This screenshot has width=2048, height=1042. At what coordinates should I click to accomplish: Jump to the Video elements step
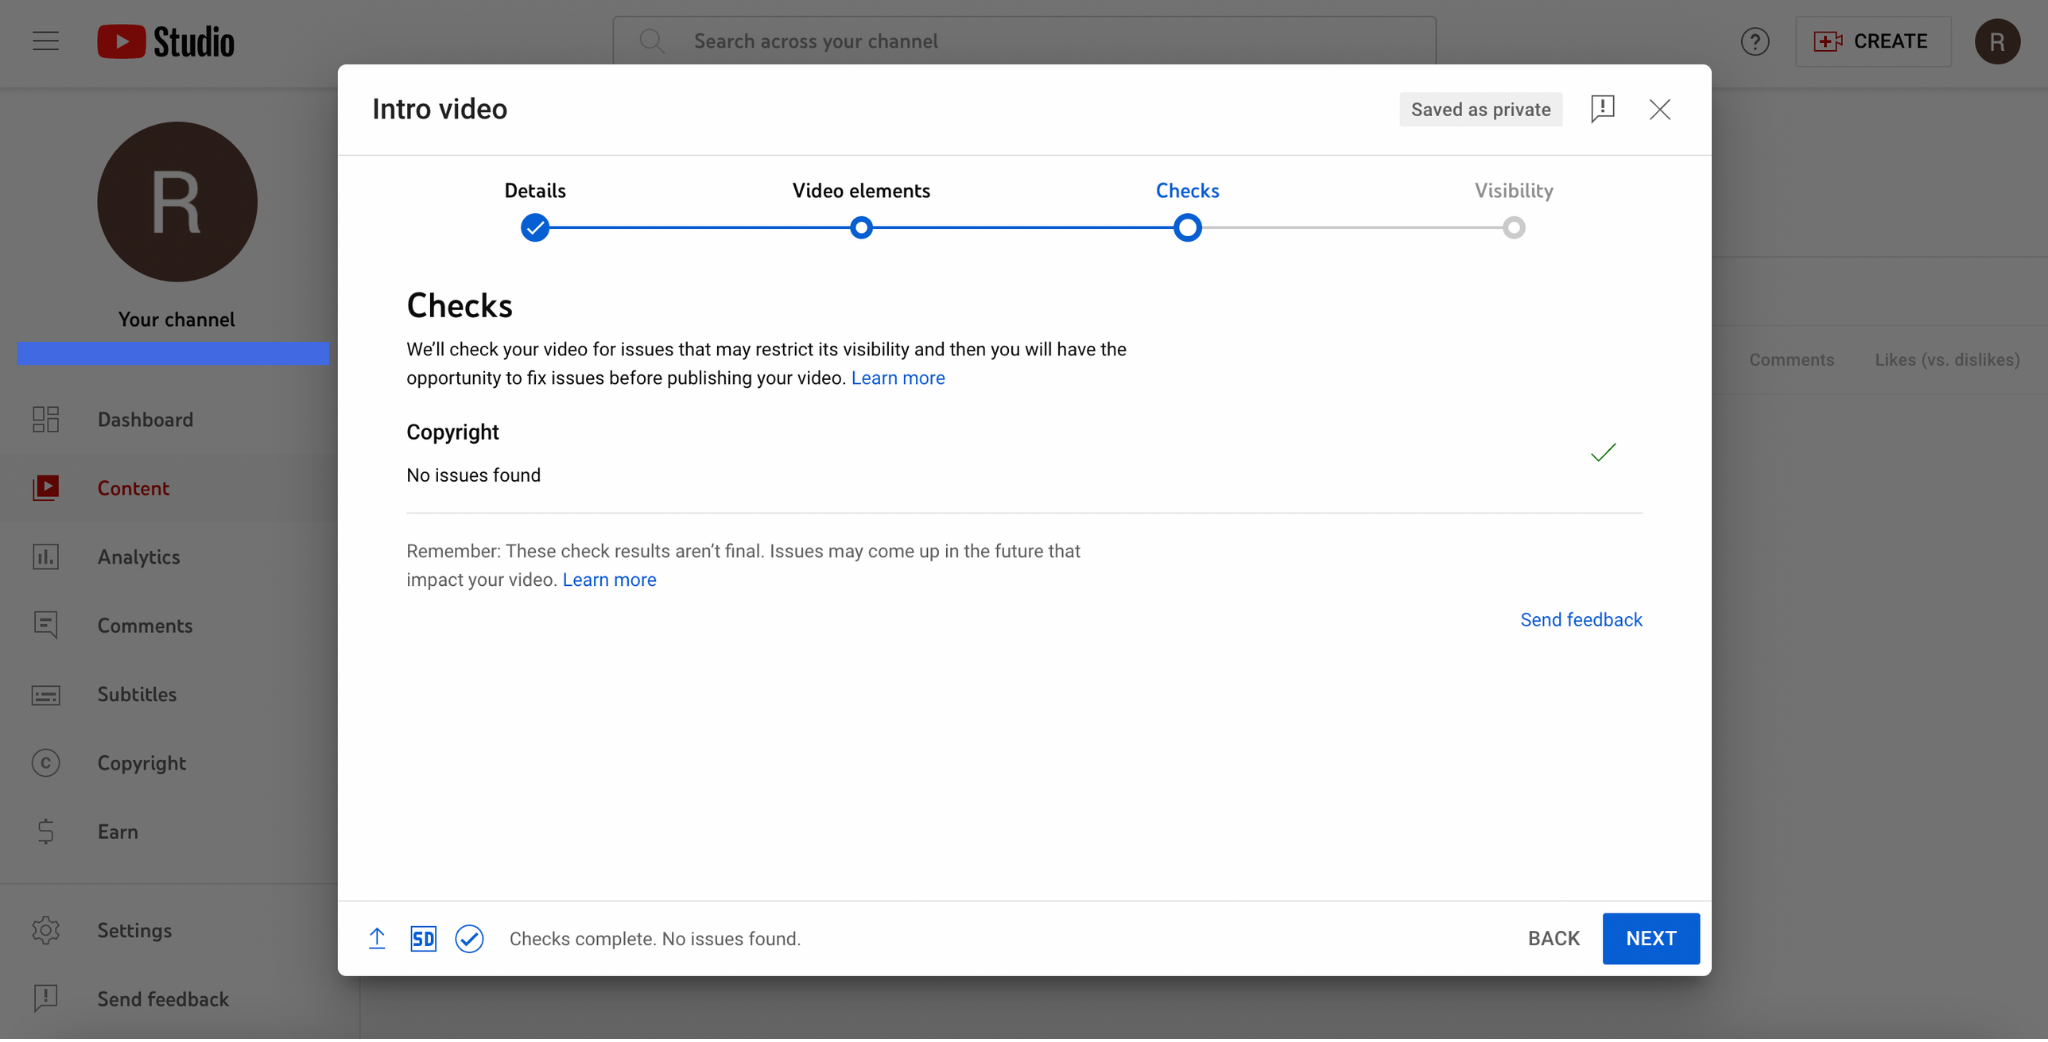point(861,228)
